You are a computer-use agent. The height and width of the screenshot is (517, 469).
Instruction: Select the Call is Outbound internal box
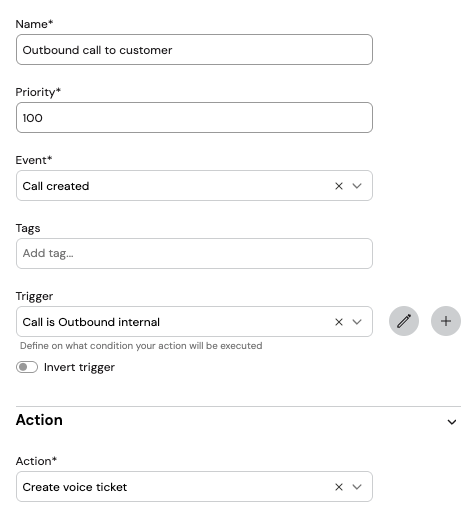pos(194,322)
